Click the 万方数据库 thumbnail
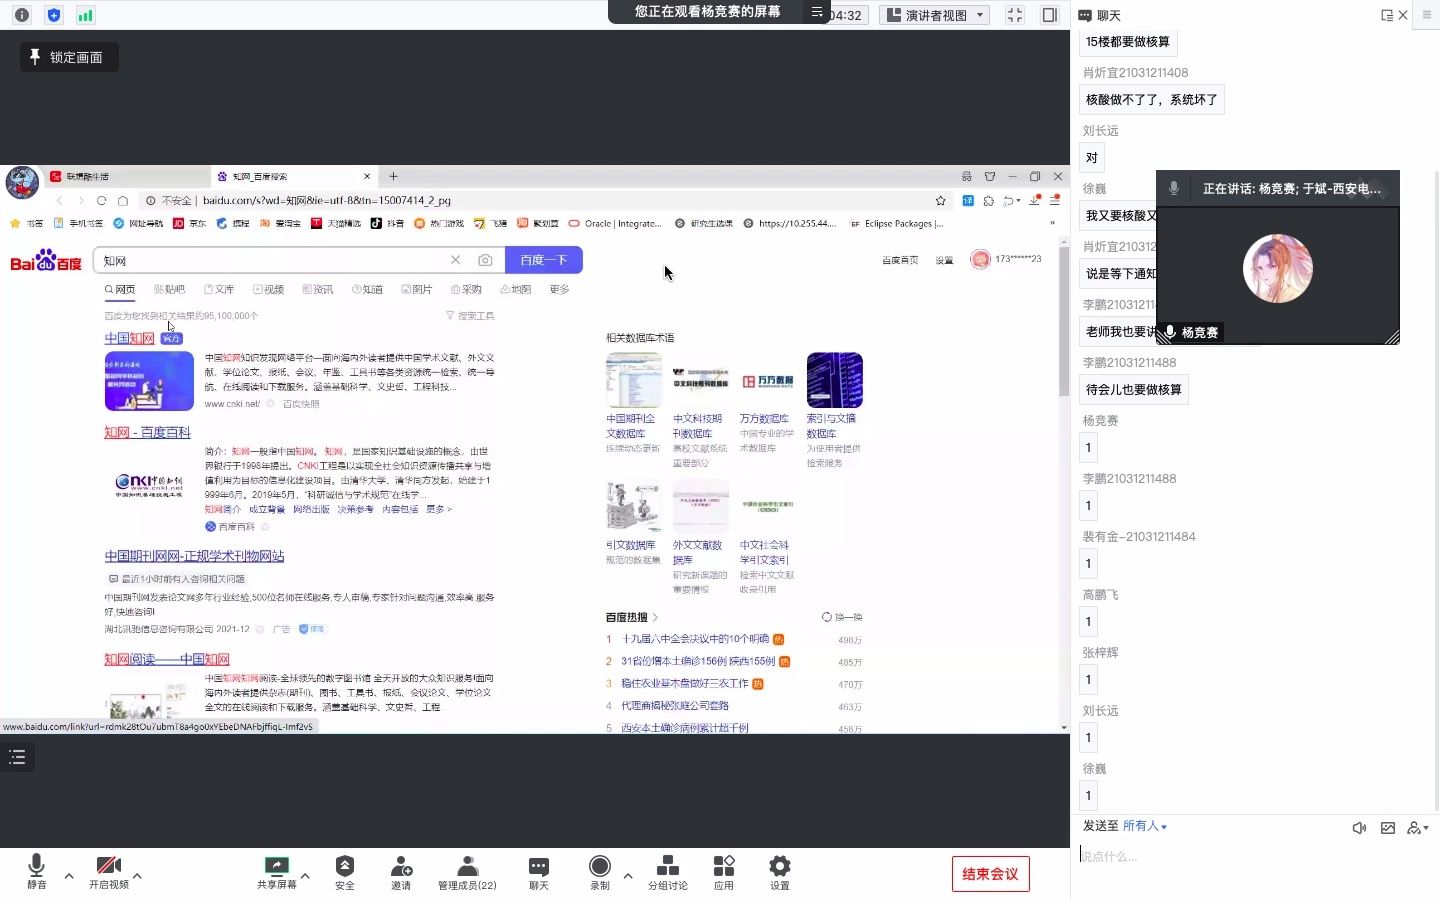1440x900 pixels. tap(767, 380)
